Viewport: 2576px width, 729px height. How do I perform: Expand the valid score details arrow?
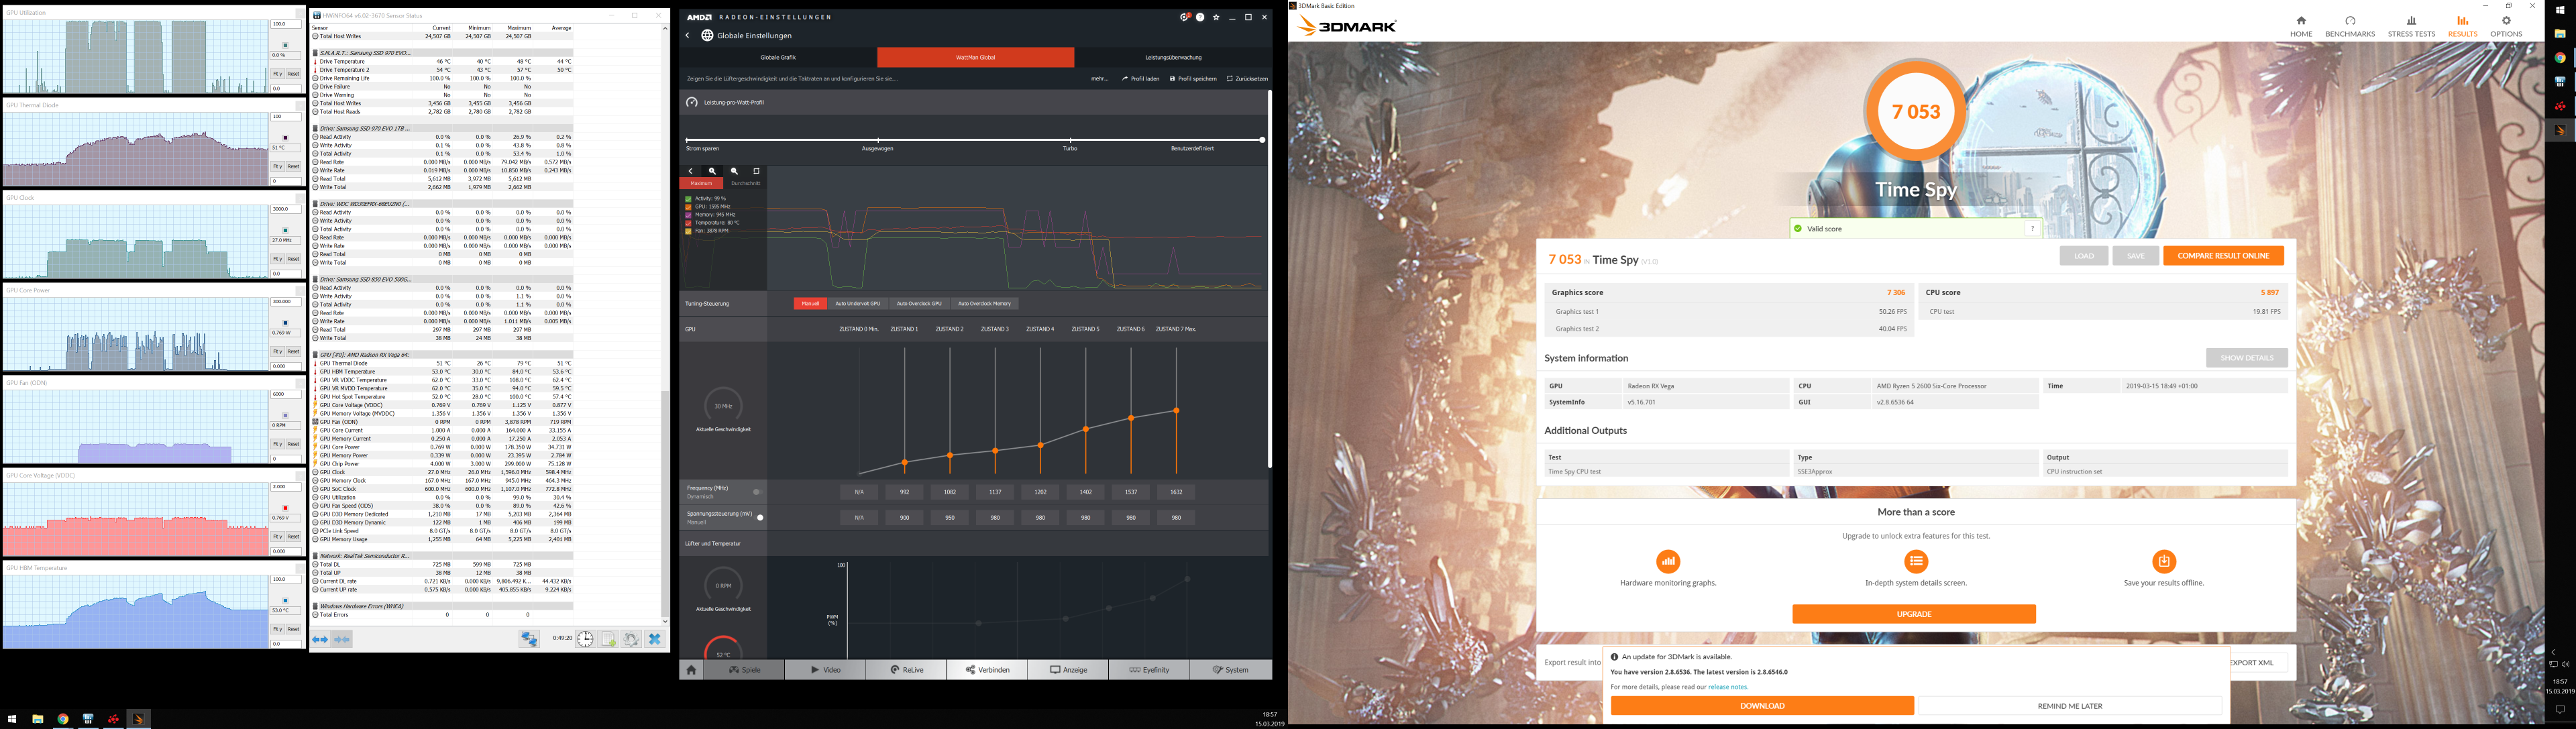(2032, 229)
